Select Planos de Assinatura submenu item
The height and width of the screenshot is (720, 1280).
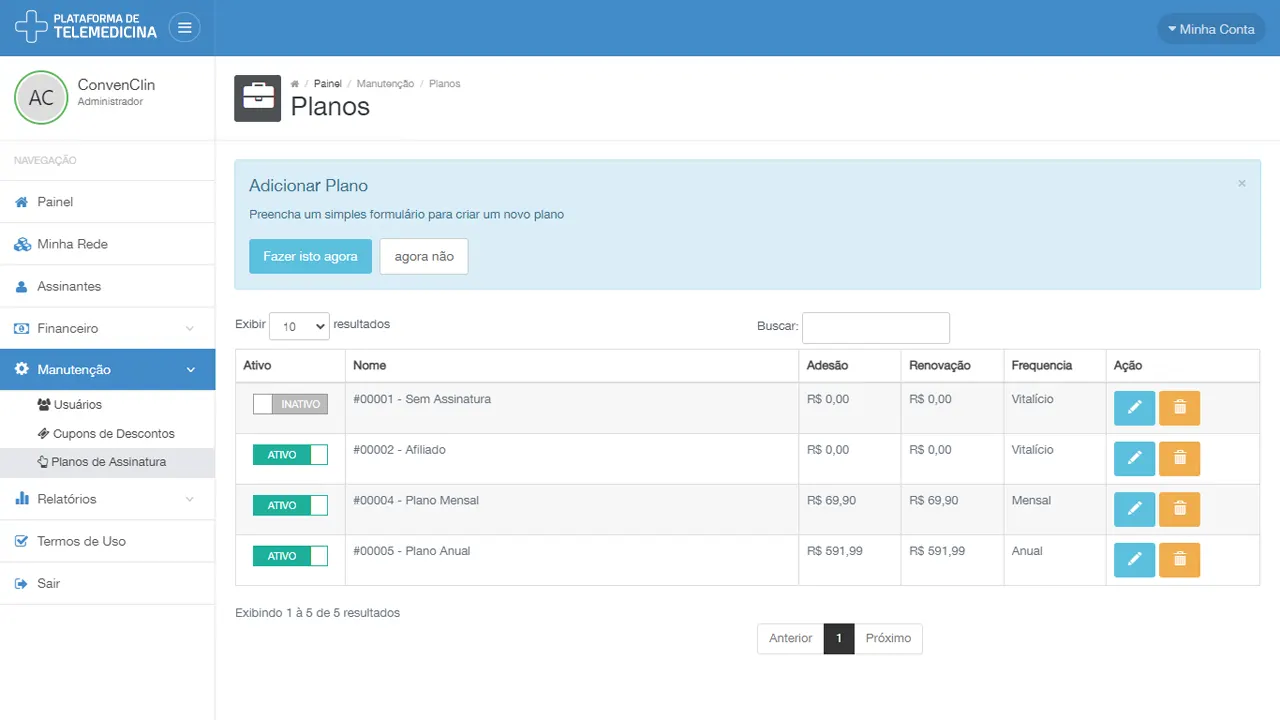coord(107,462)
